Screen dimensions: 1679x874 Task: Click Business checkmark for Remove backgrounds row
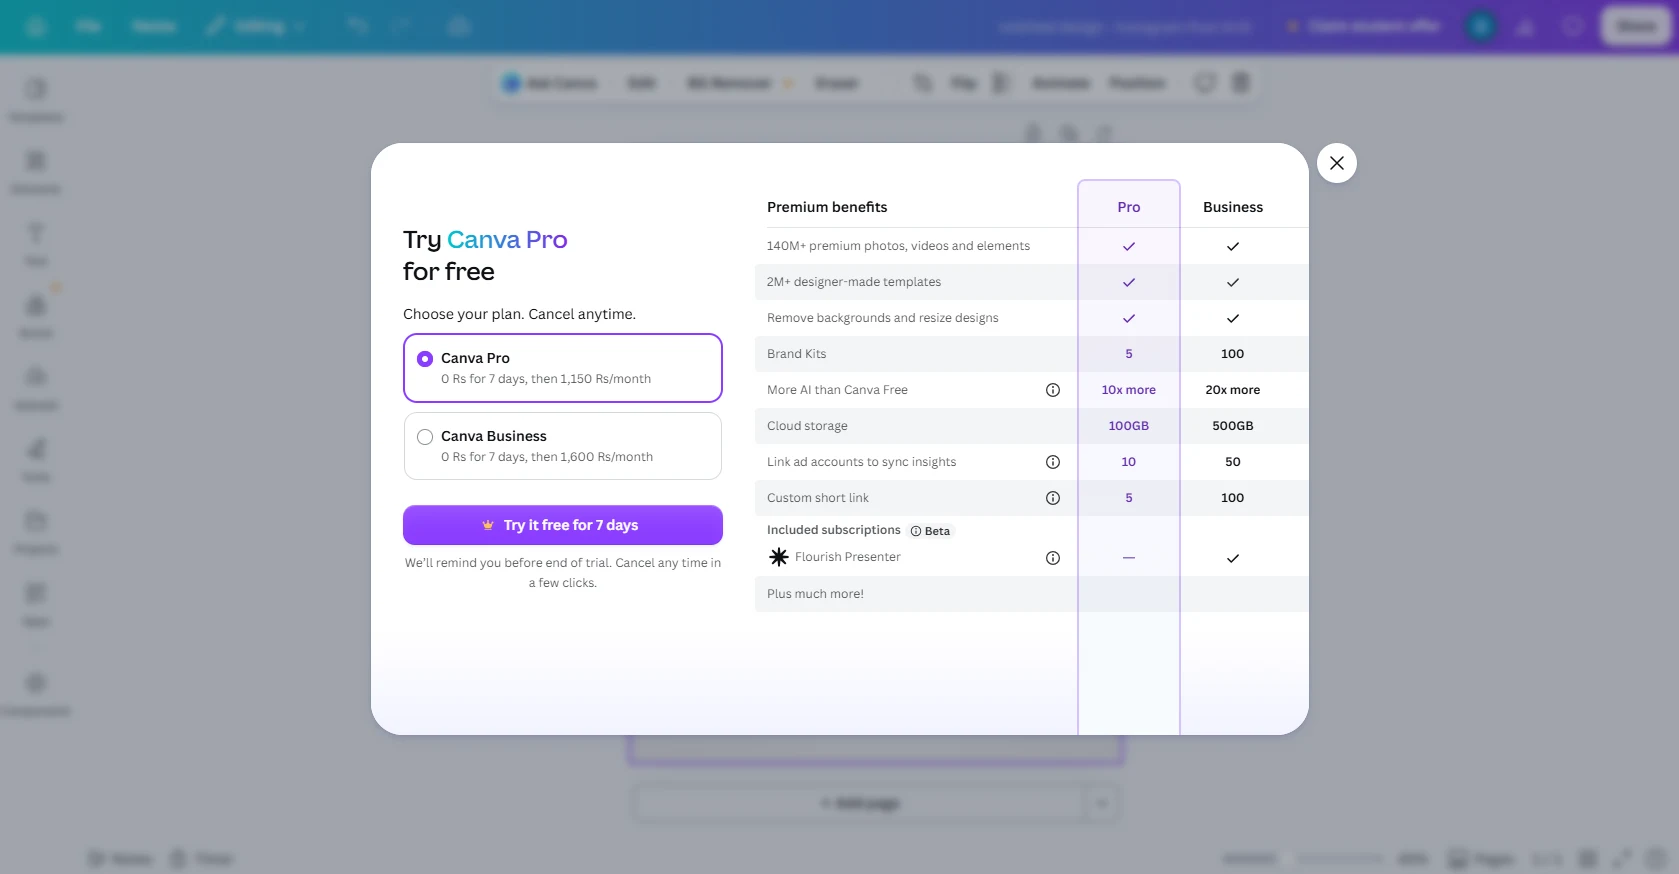pos(1233,318)
